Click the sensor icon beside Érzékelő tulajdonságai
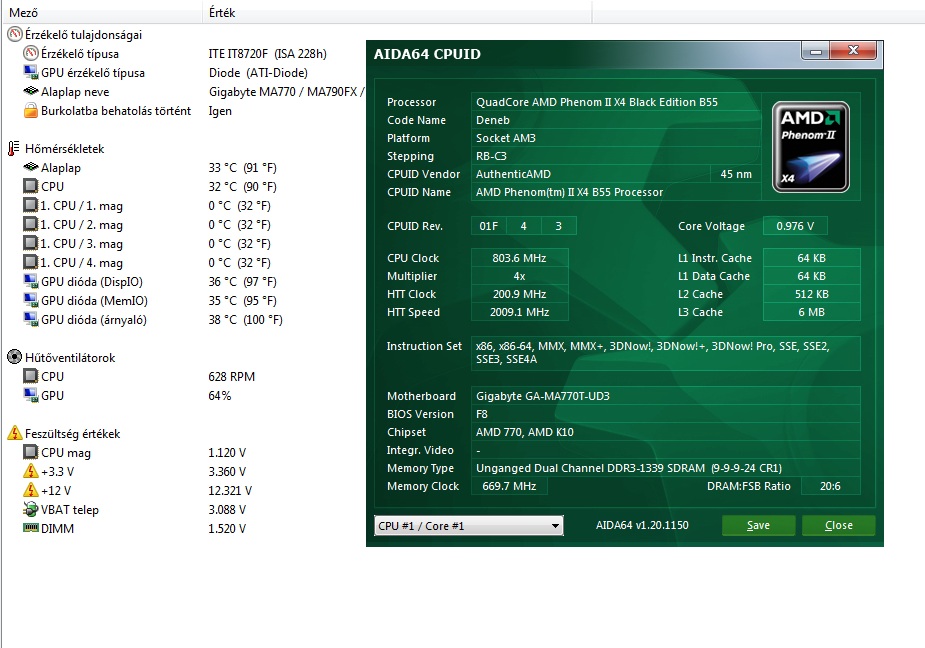The image size is (925, 648). (14, 35)
